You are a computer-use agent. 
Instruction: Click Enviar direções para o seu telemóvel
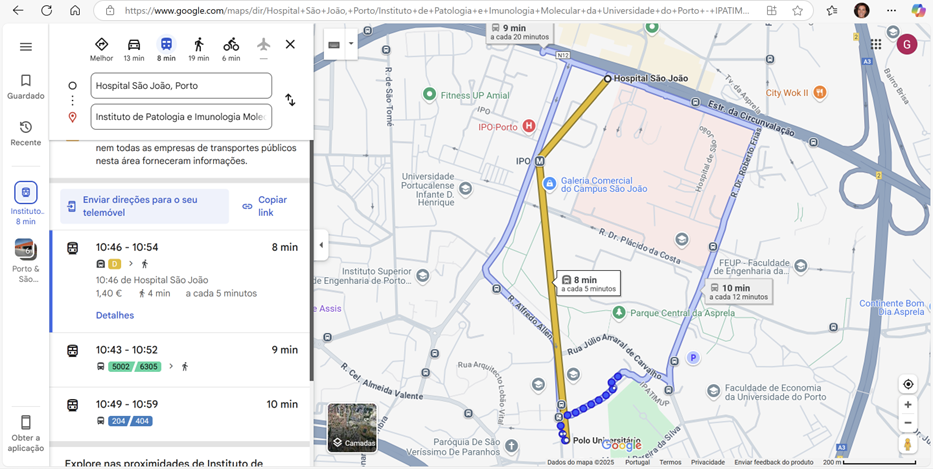click(x=145, y=206)
